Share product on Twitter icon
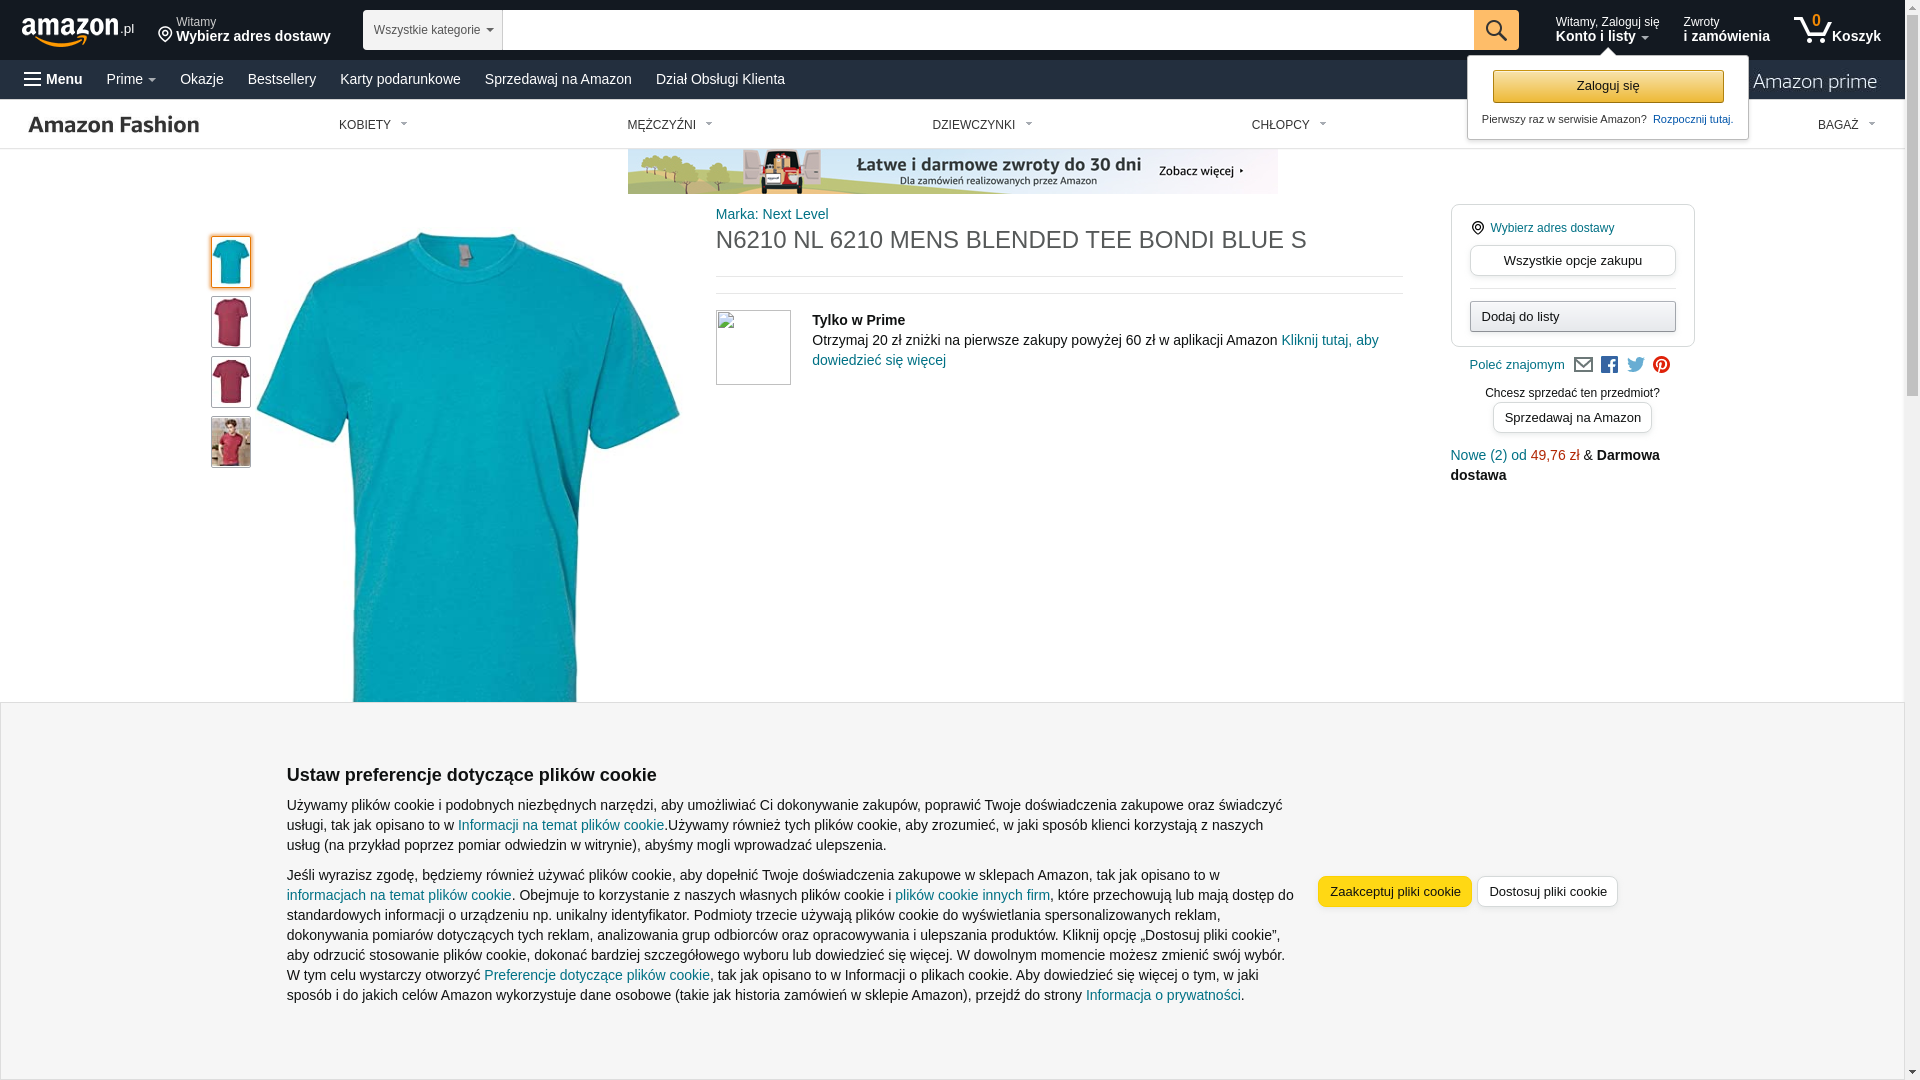This screenshot has width=1920, height=1080. tap(1636, 365)
